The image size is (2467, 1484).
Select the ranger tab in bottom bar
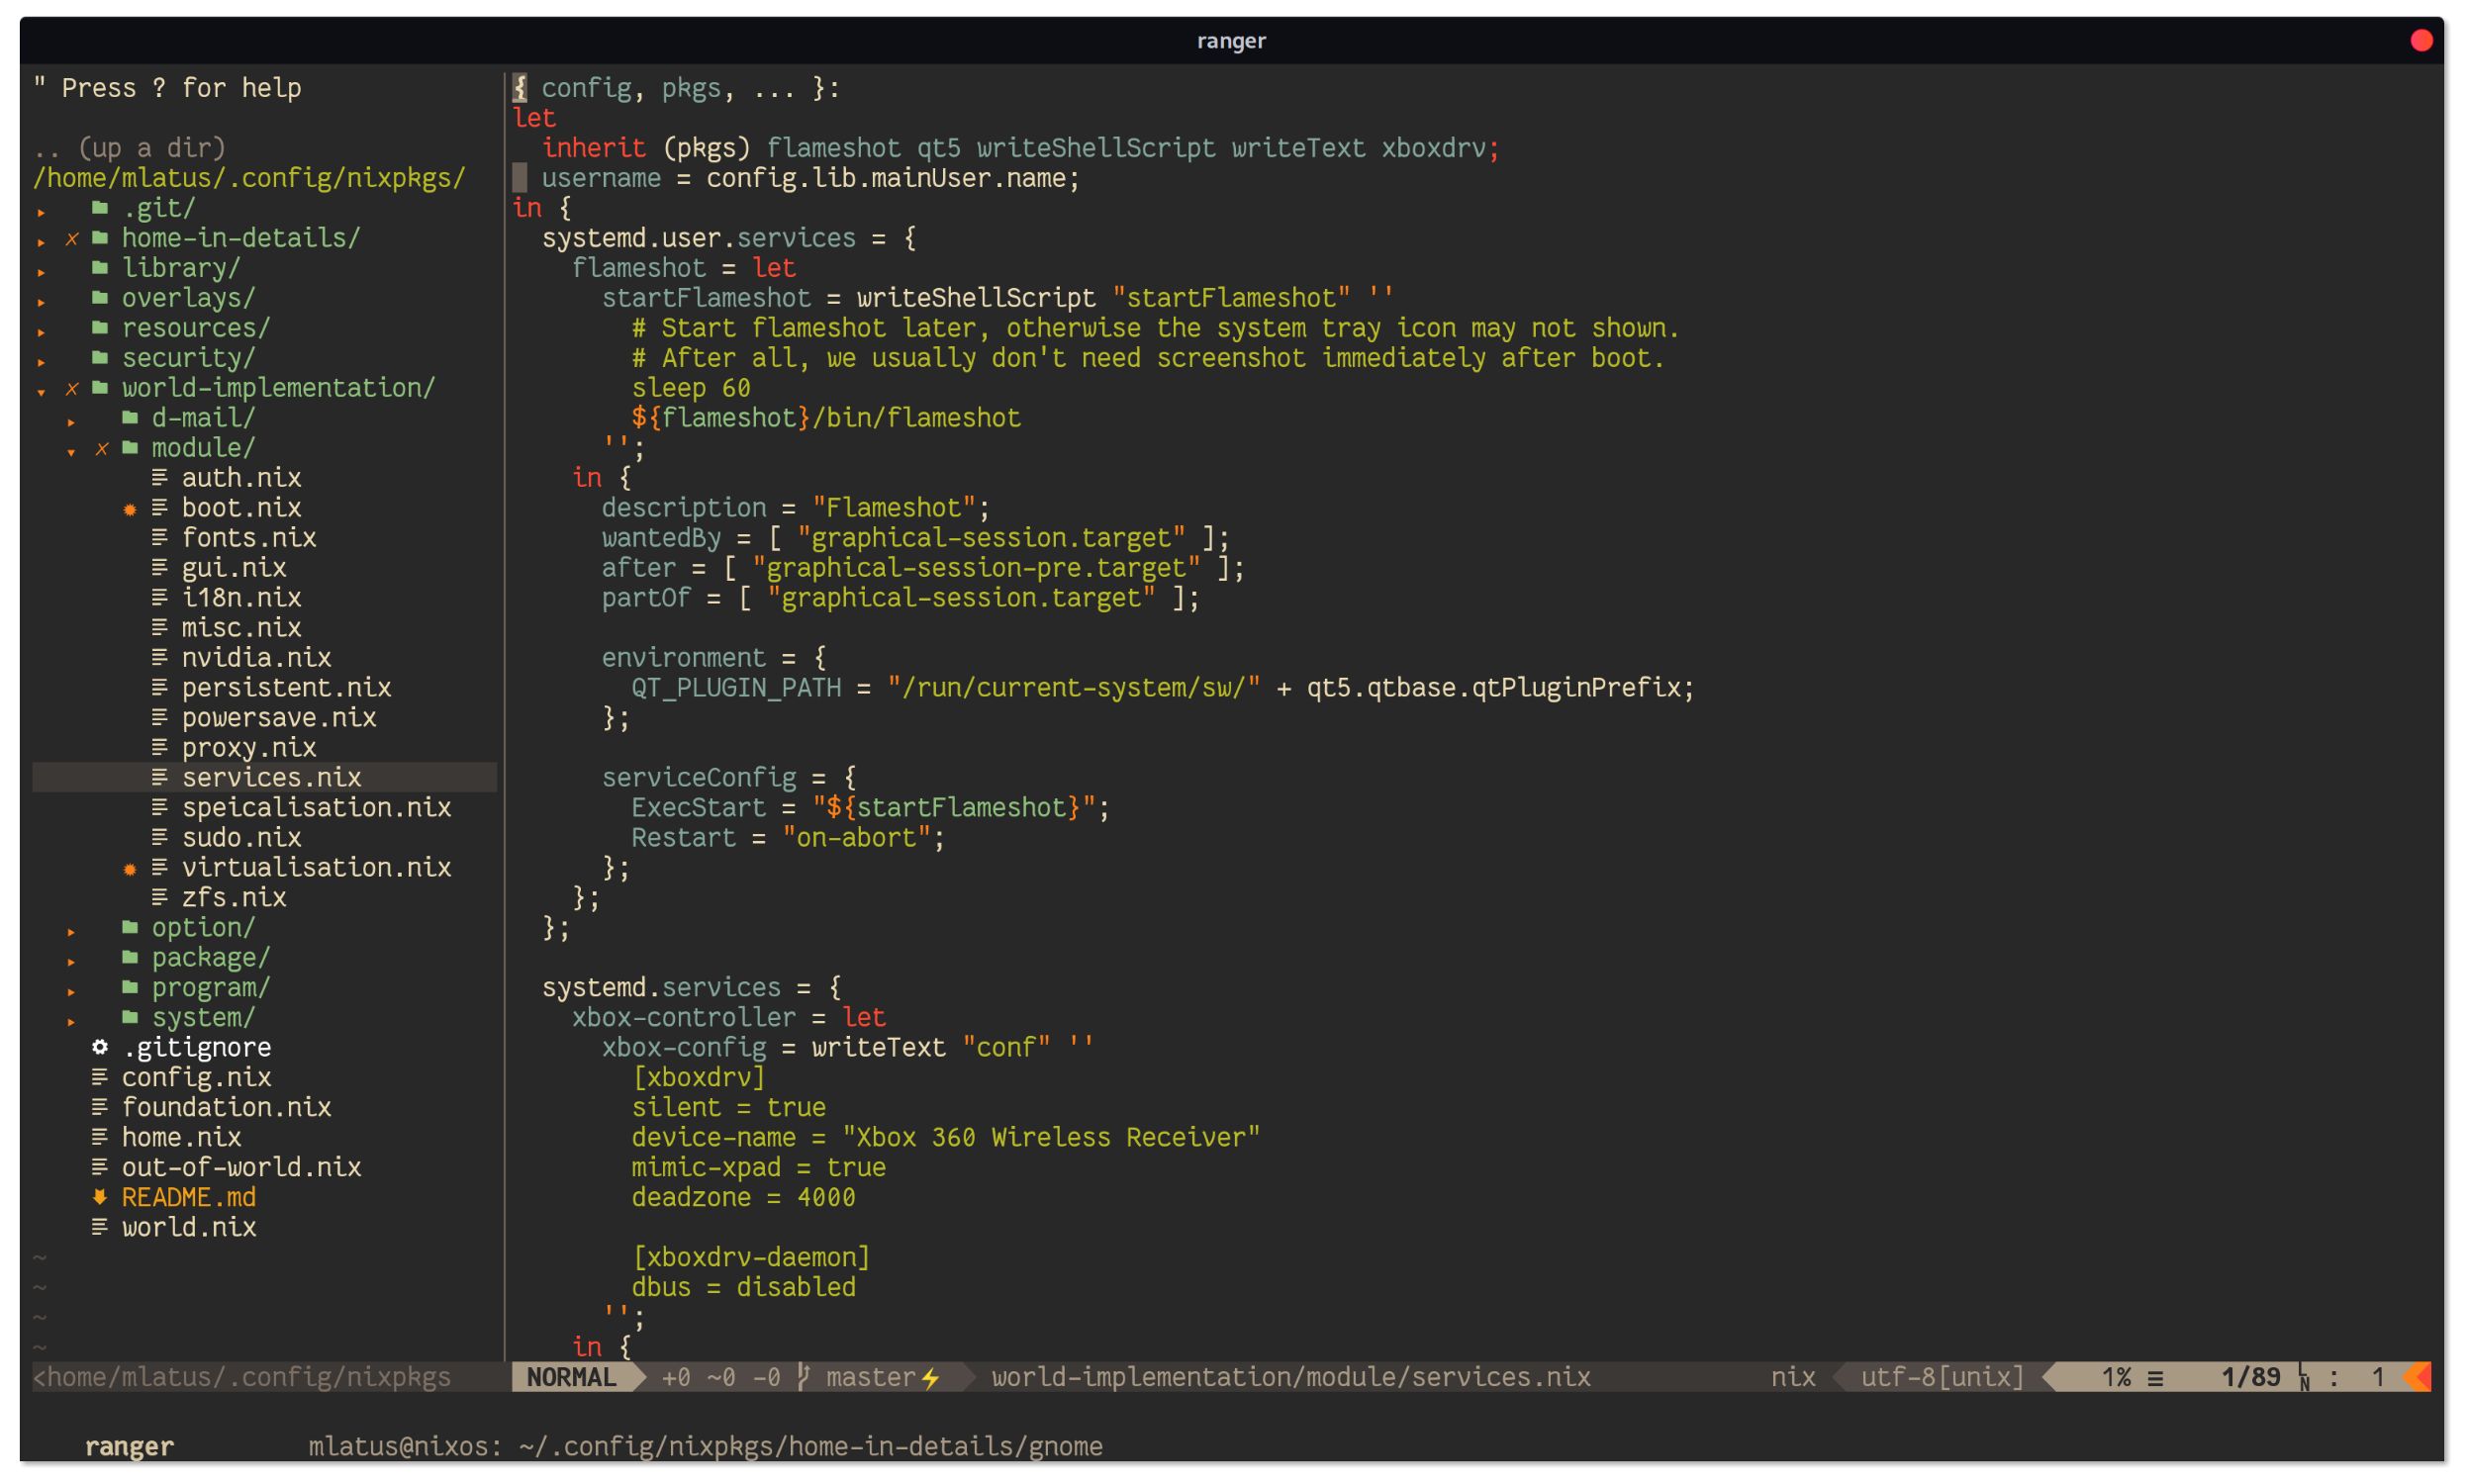(x=129, y=1446)
